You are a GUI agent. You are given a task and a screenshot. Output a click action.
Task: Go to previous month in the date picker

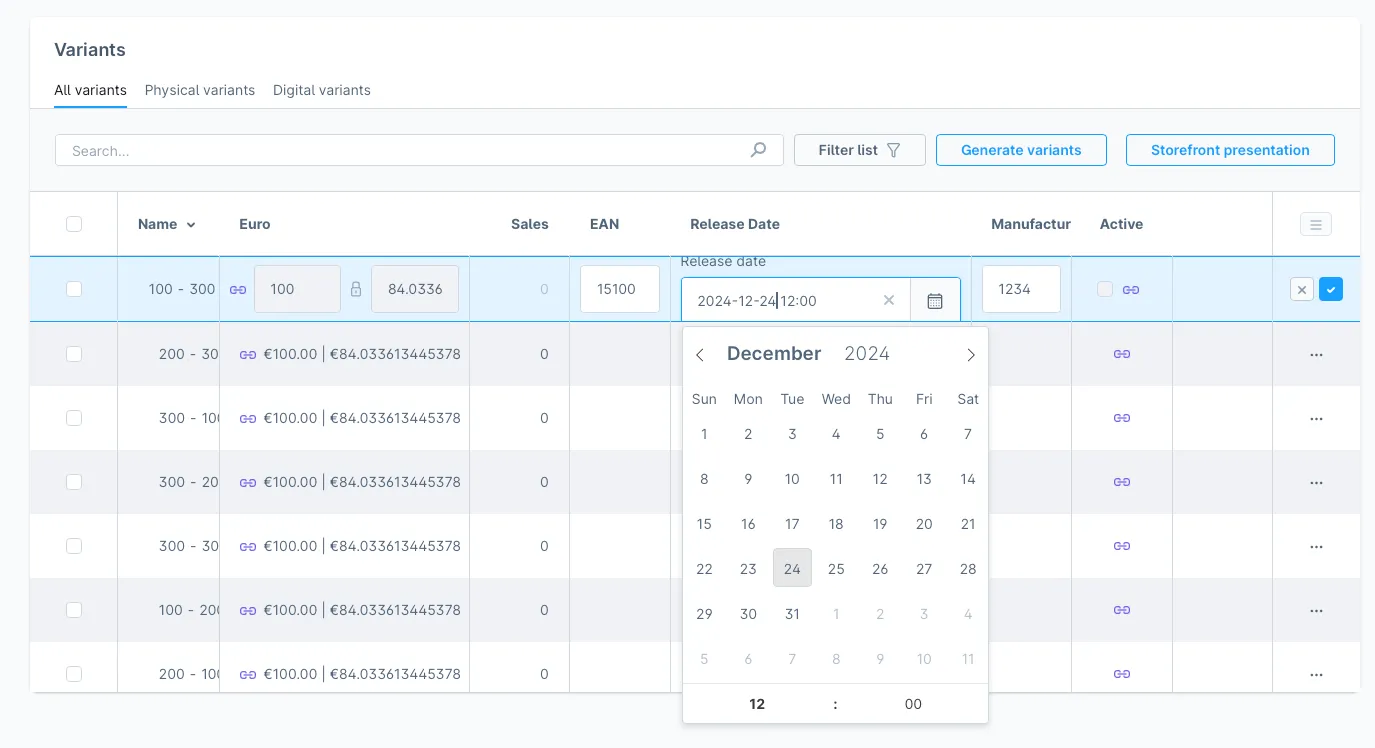click(700, 354)
